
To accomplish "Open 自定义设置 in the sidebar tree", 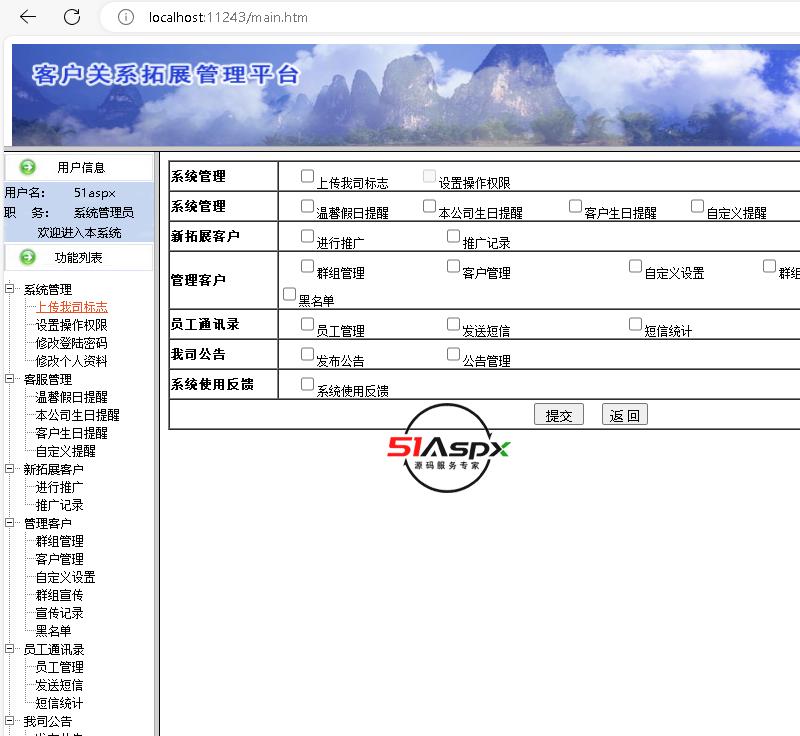I will tap(66, 577).
